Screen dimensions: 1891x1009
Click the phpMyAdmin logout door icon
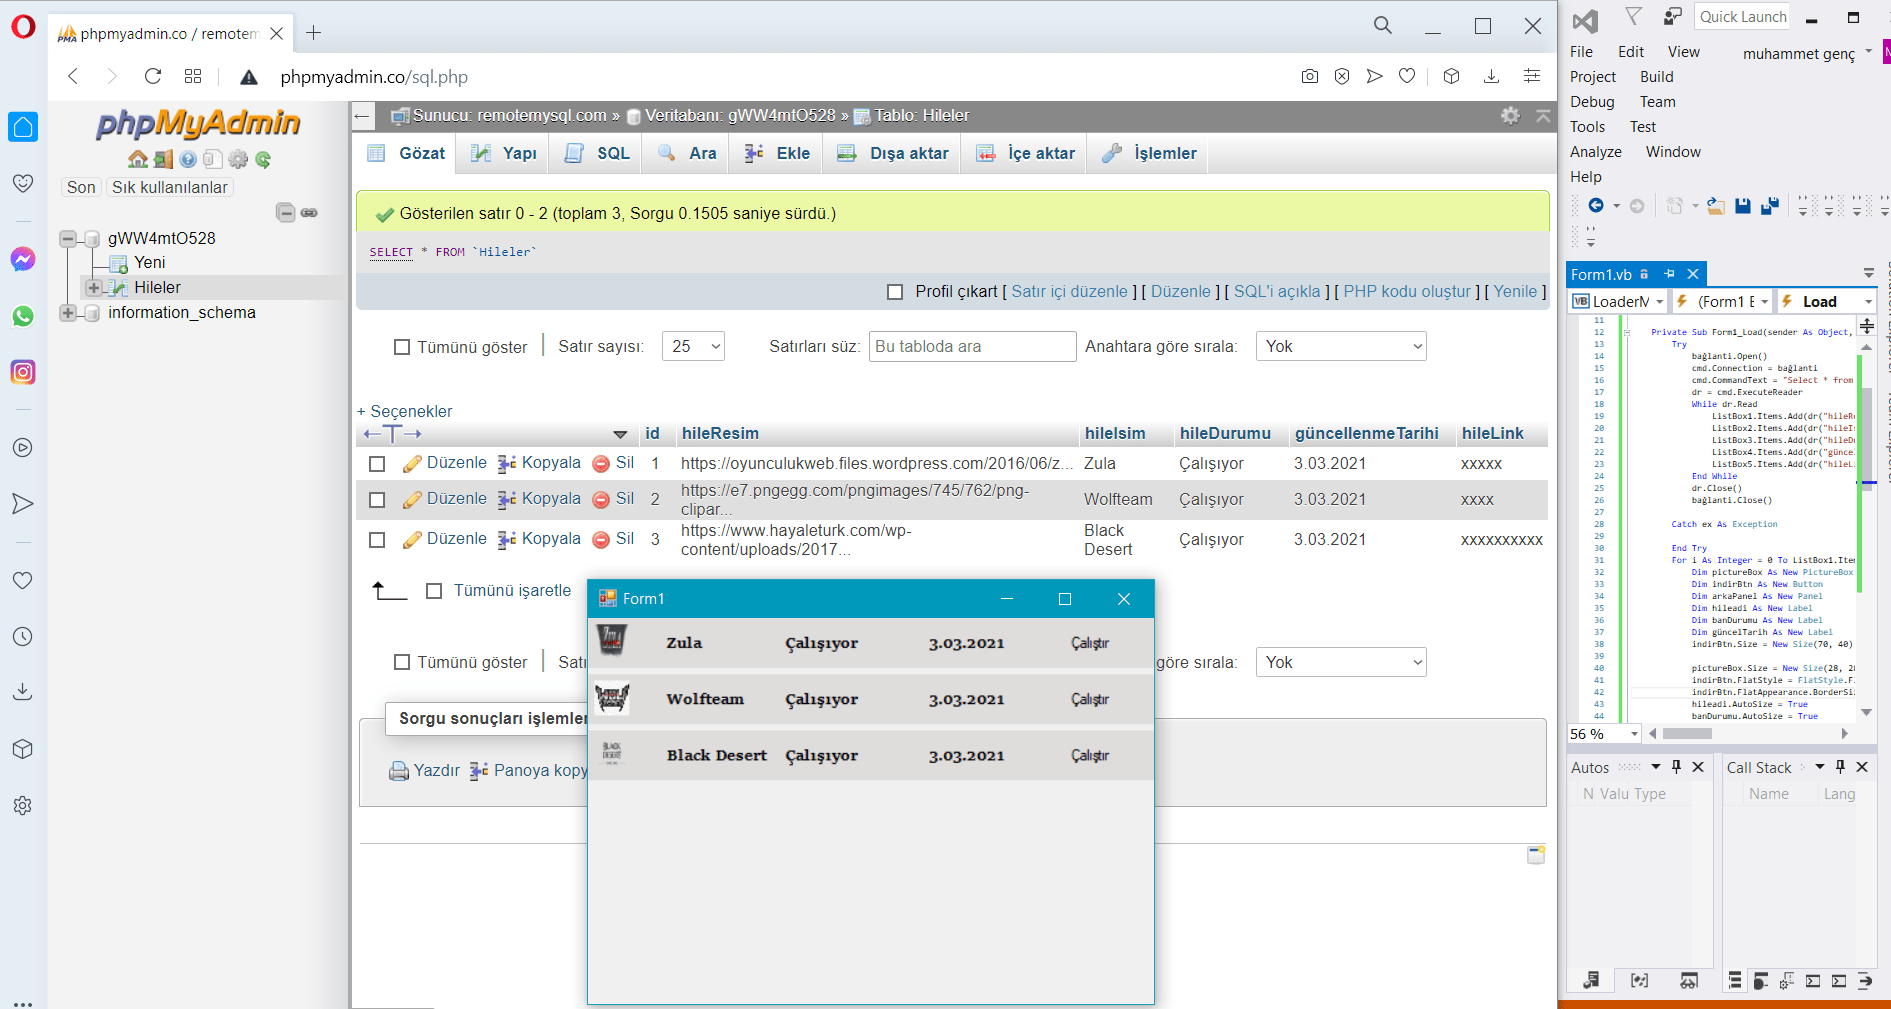[x=163, y=159]
